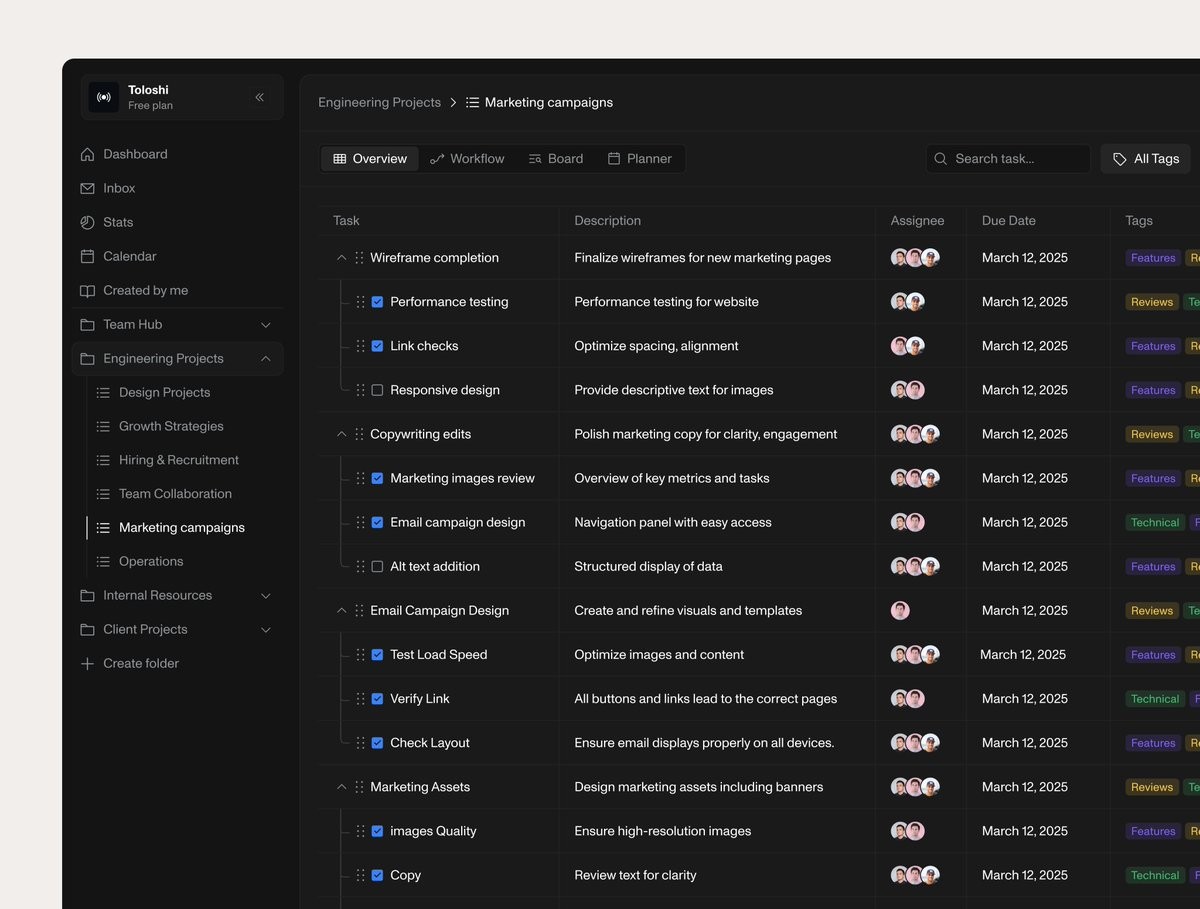
Task: Expand the Internal Resources folder chevron
Action: click(265, 595)
